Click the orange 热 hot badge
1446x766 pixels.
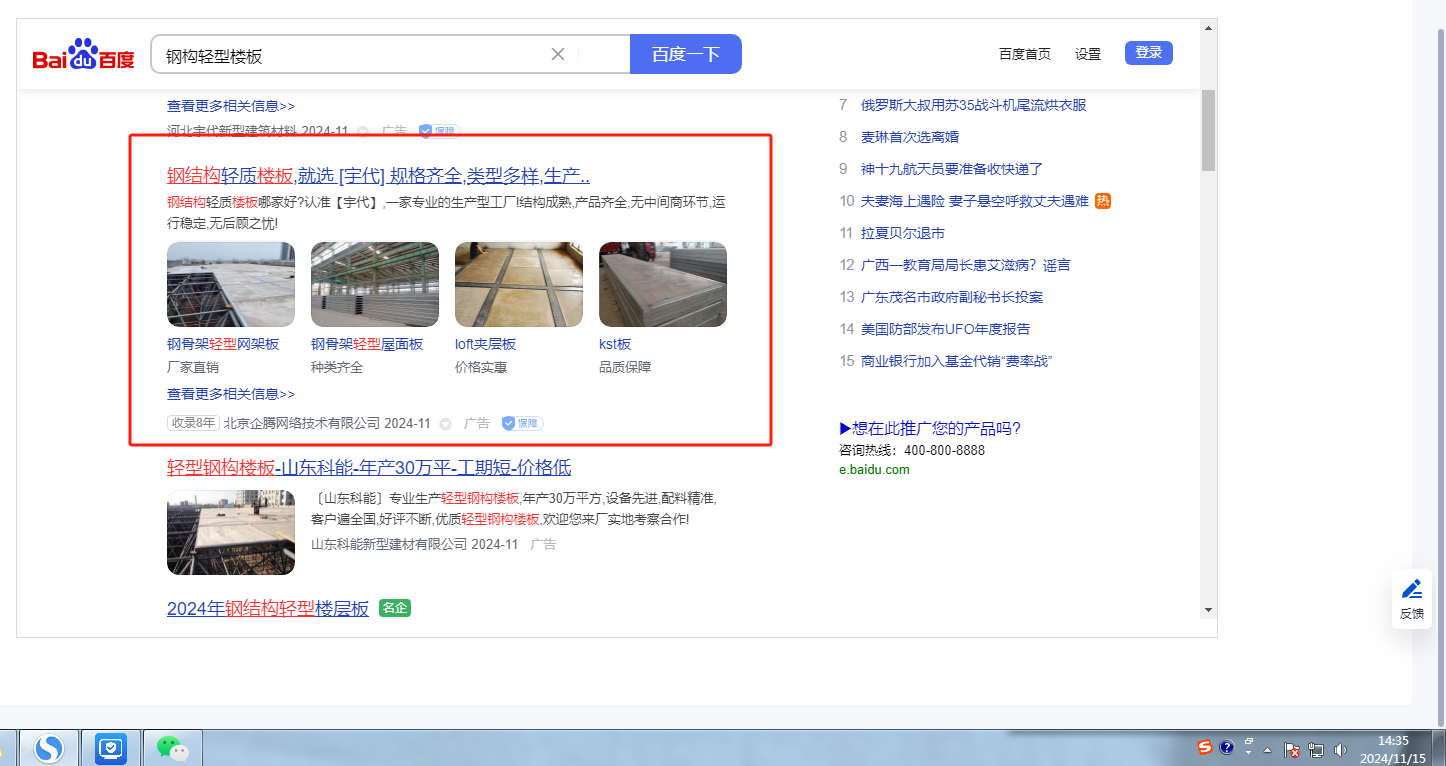pyautogui.click(x=1103, y=201)
